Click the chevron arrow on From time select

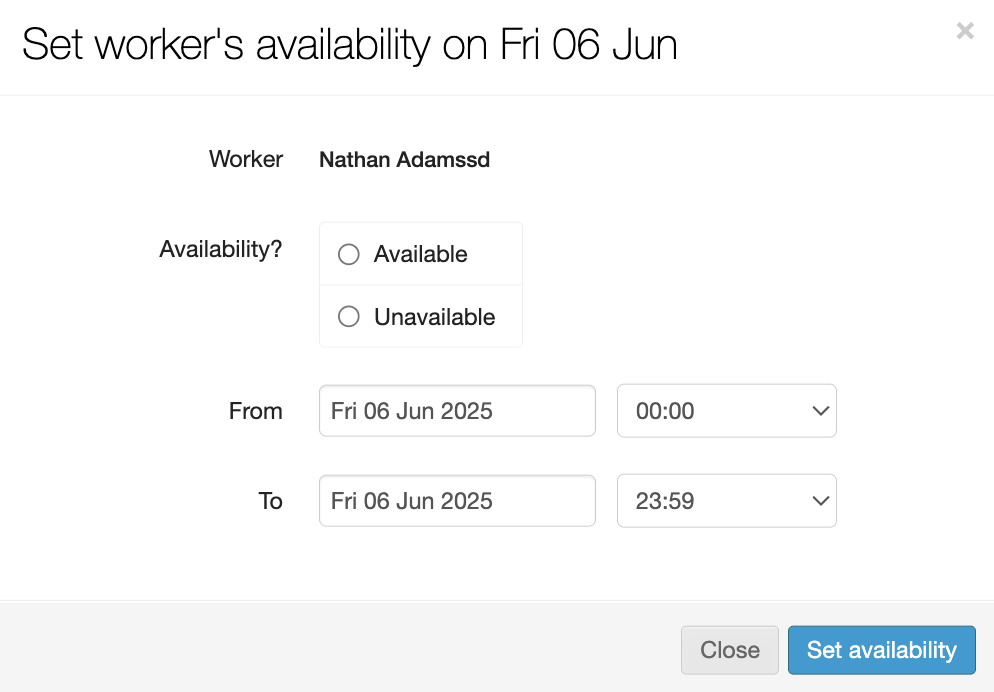click(x=820, y=411)
